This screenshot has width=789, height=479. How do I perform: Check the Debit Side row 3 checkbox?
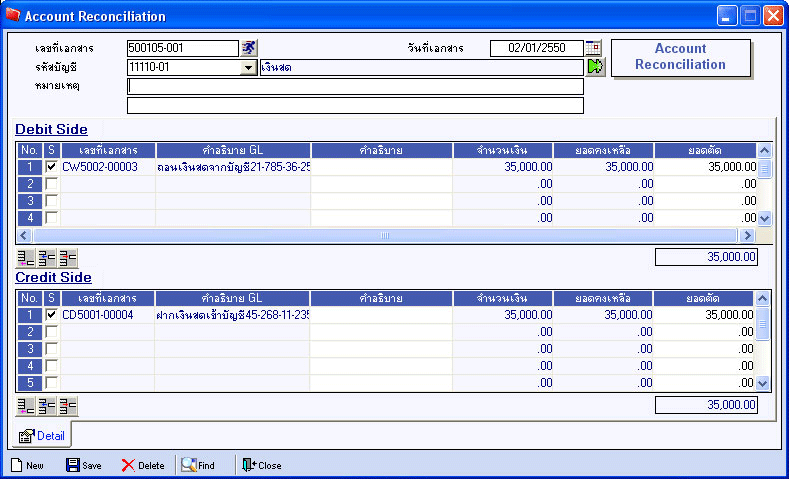[x=51, y=201]
